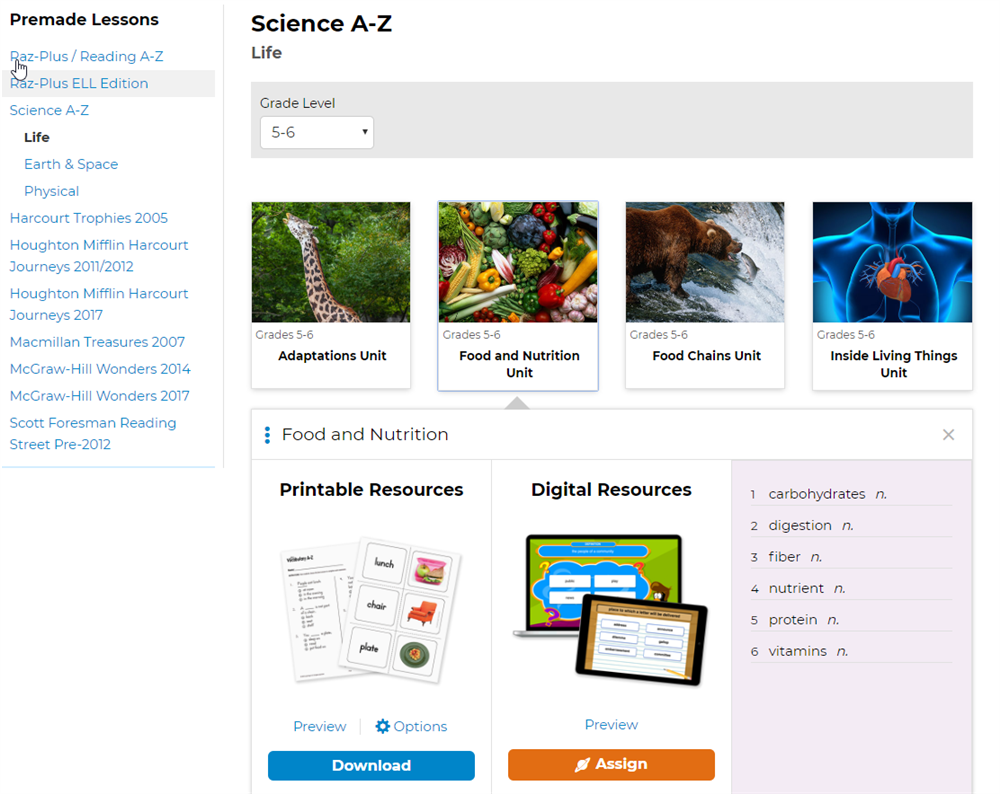1000x794 pixels.
Task: Click the word 'carbohydrates' in vocabulary list
Action: [816, 494]
